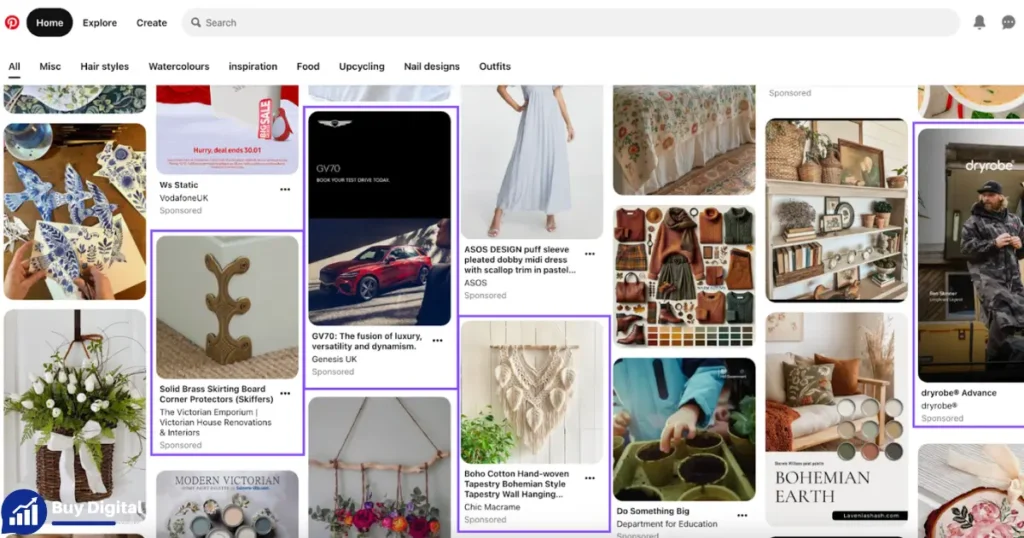Open the macrame wall hanging pin image
The image size is (1024, 538).
[x=532, y=392]
